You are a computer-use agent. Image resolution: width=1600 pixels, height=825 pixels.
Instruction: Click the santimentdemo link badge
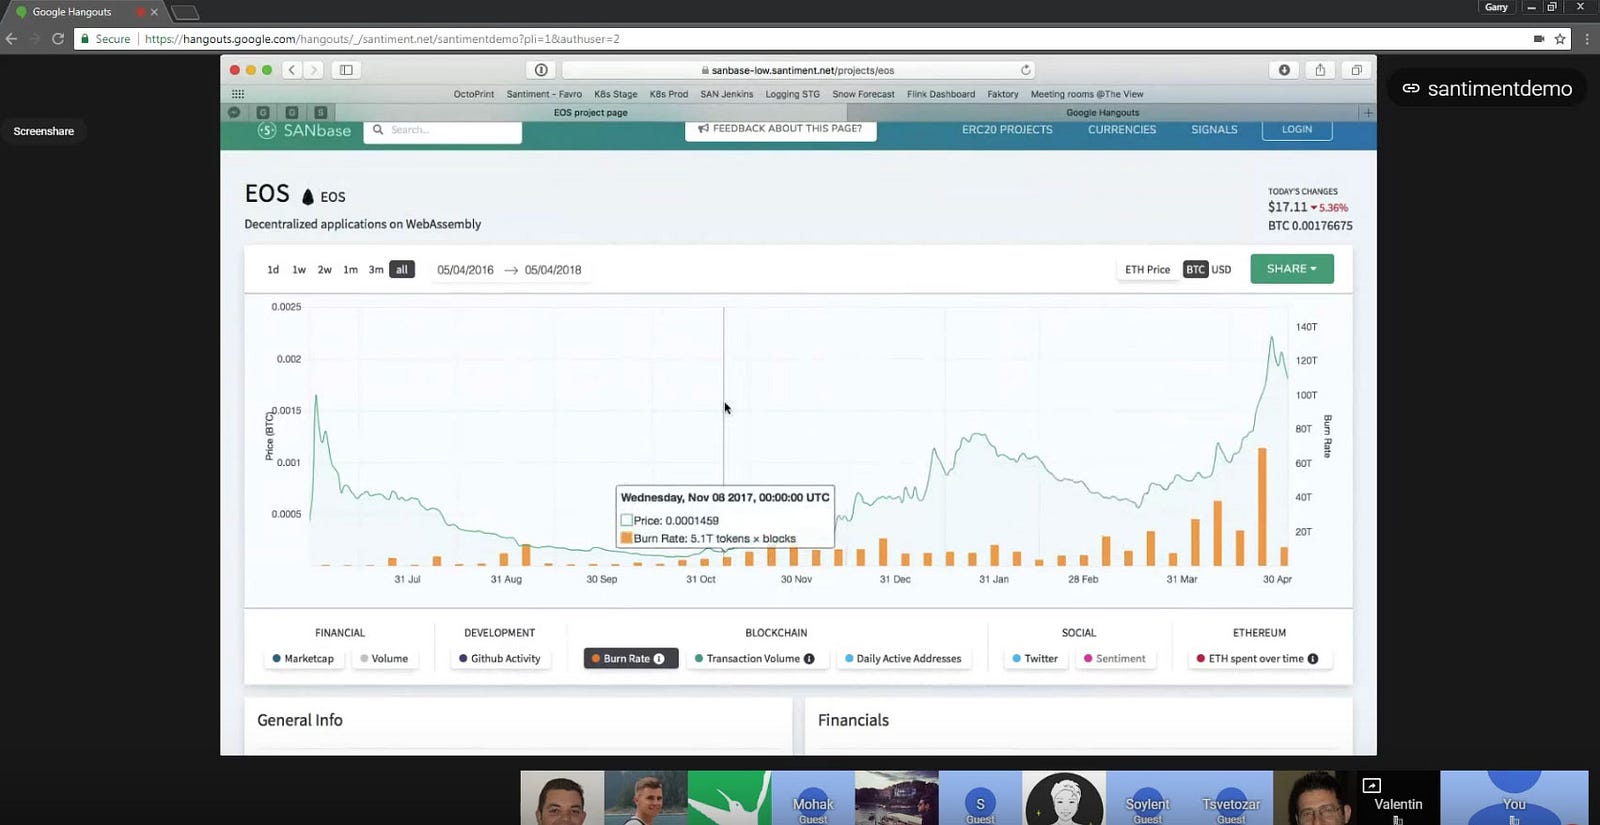1487,89
